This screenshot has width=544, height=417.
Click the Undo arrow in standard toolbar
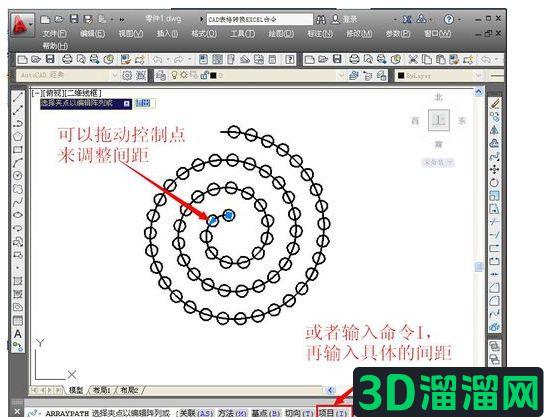coord(158,60)
